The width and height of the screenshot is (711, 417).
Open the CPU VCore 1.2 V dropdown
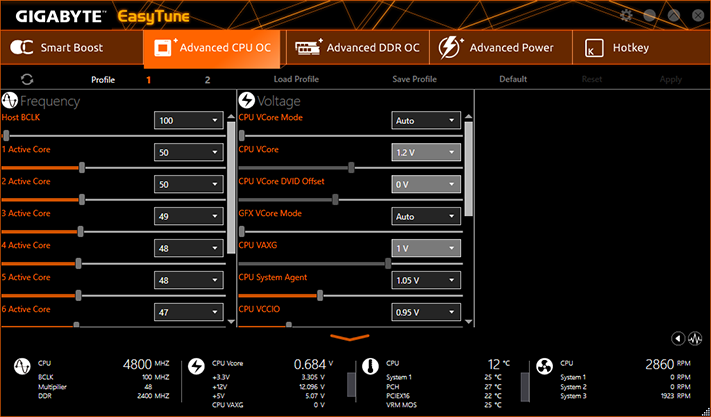[x=426, y=152]
